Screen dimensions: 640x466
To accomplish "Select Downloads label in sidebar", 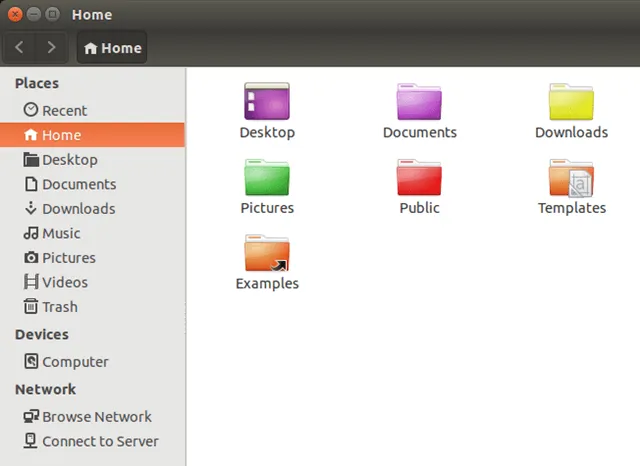I will [79, 209].
